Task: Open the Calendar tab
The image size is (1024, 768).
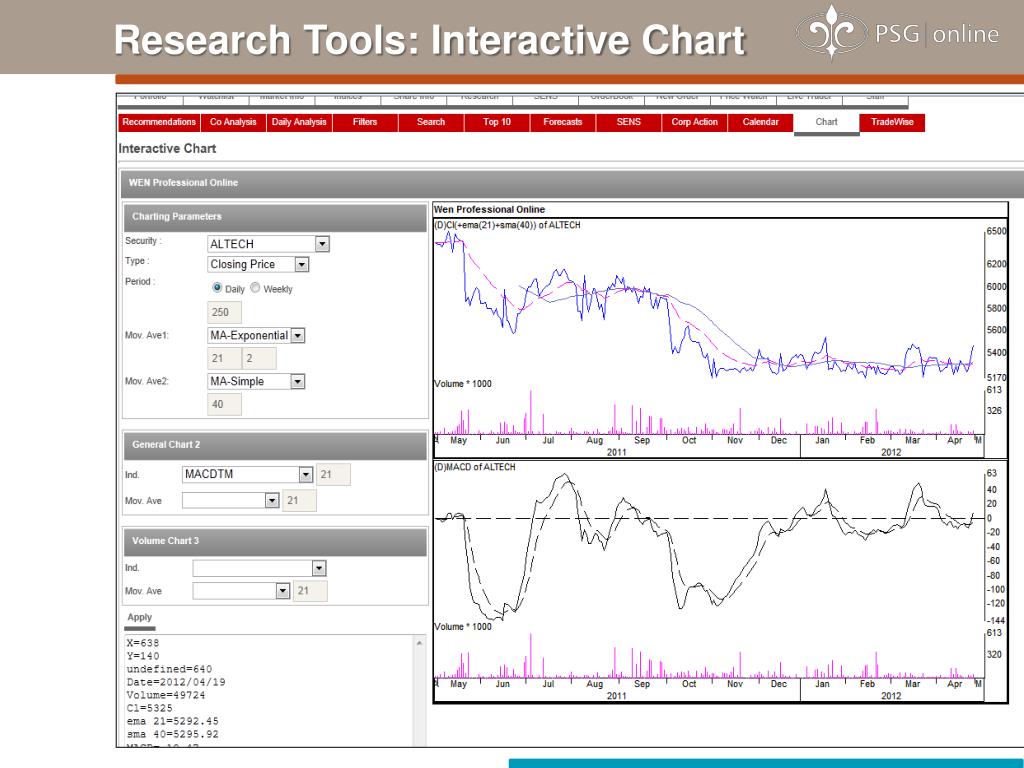Action: coord(761,122)
